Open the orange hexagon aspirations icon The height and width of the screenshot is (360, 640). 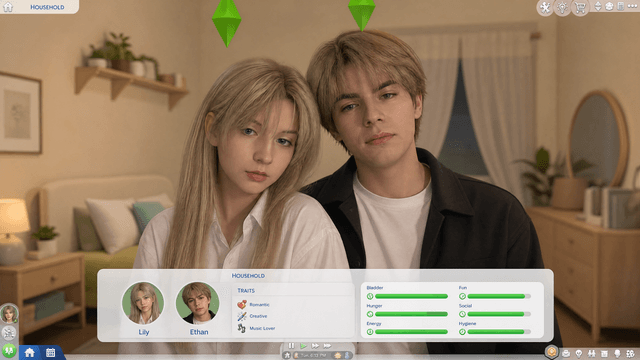click(x=551, y=351)
